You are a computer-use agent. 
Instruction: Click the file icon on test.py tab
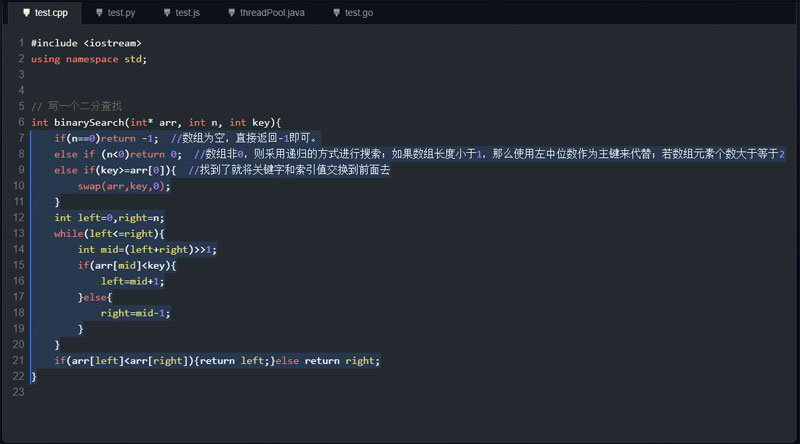[98, 13]
